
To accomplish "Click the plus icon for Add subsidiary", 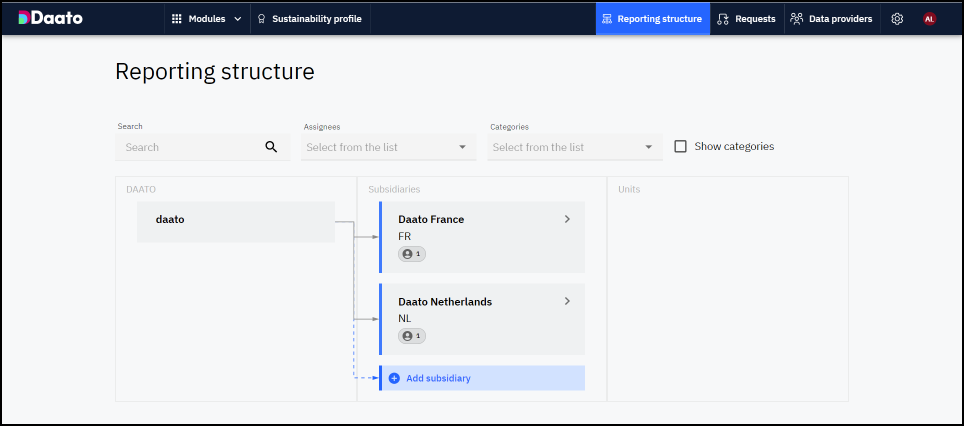I will (x=394, y=378).
